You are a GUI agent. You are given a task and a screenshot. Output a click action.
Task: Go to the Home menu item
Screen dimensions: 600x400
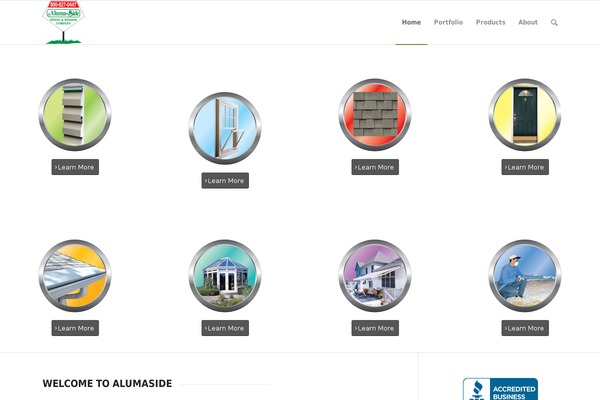click(411, 22)
